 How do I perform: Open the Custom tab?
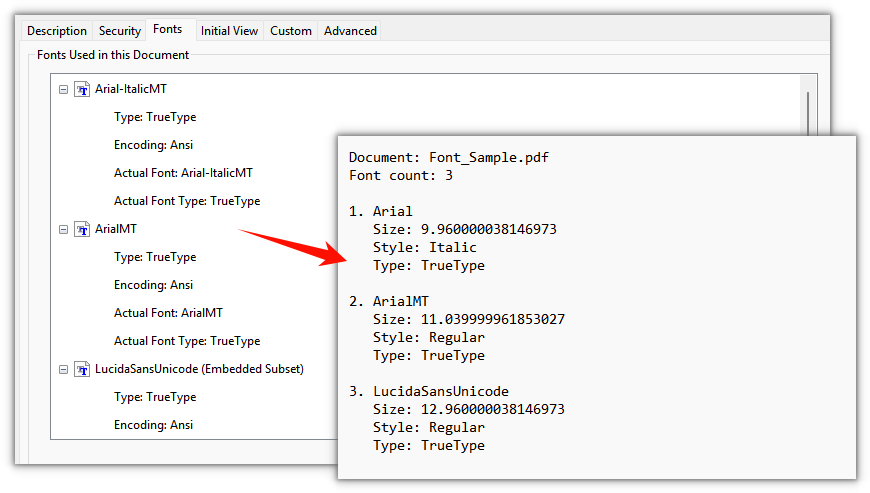[x=291, y=31]
